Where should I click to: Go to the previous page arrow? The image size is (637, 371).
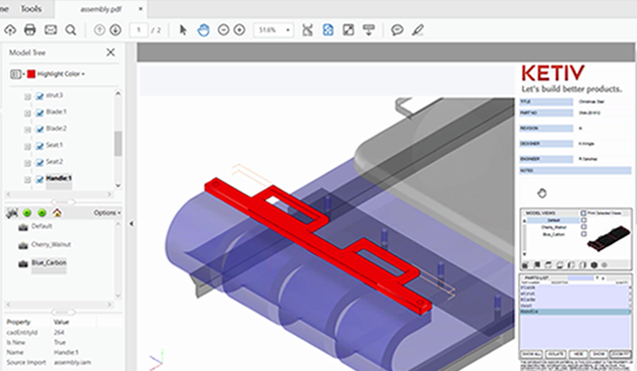[x=100, y=30]
